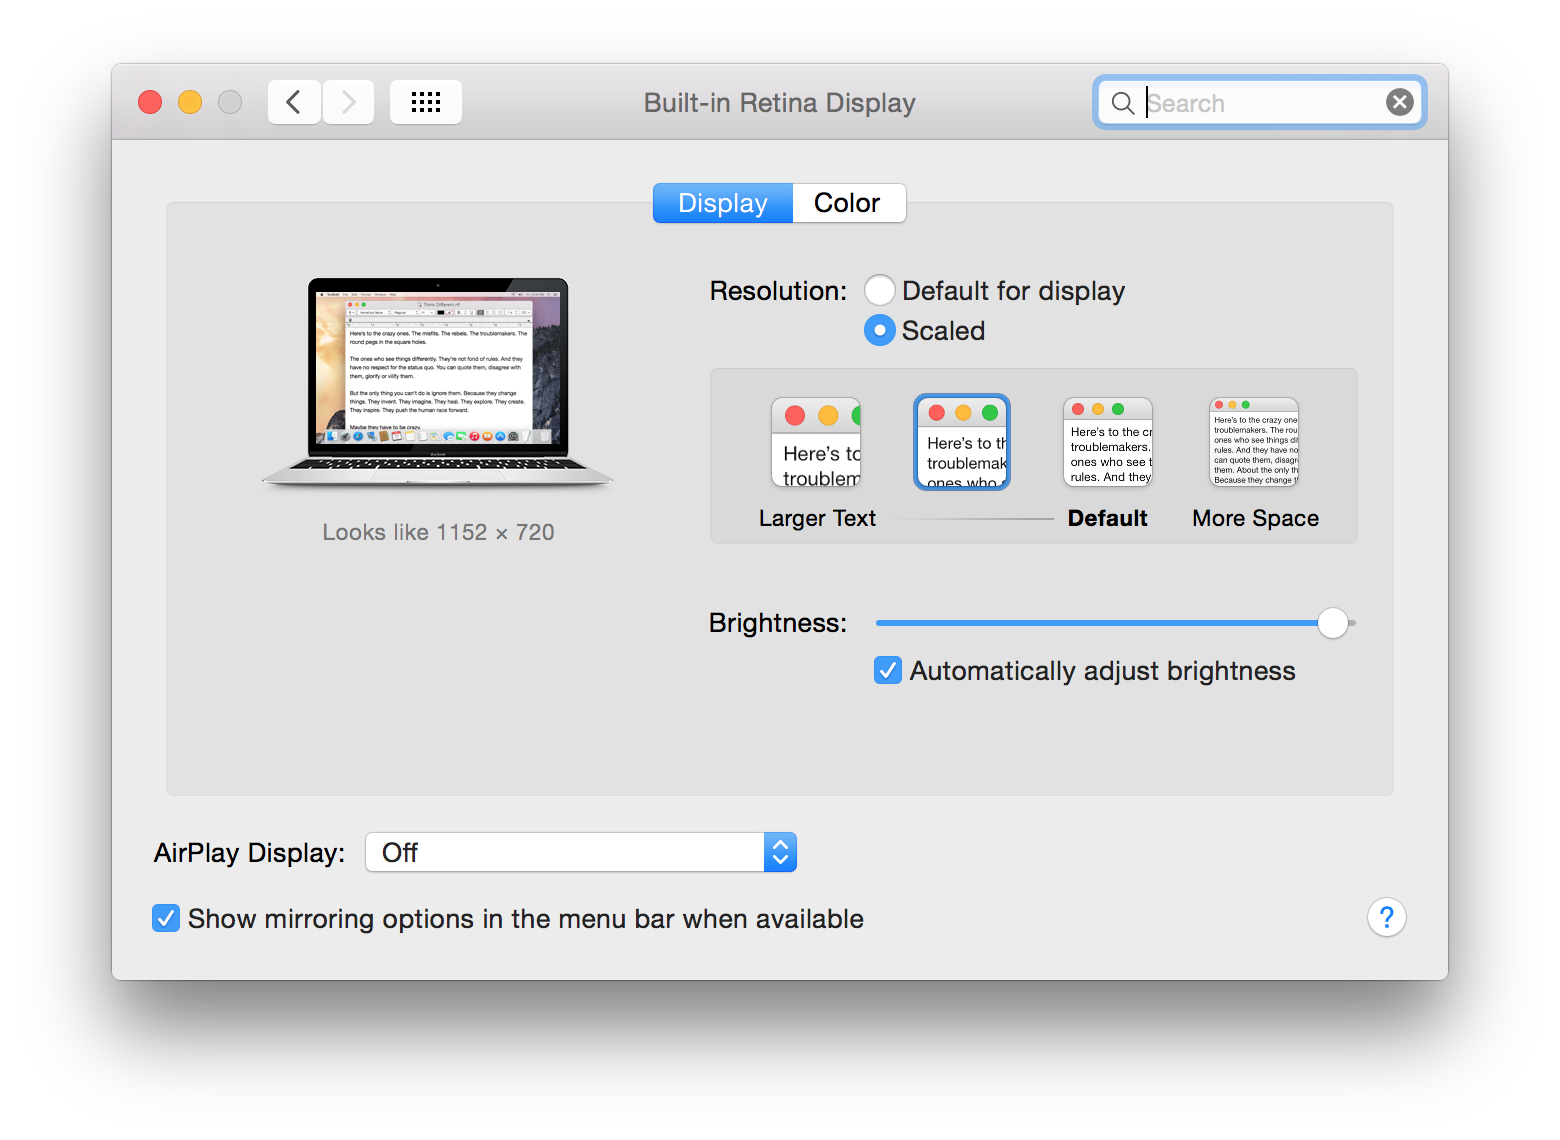Close the window with the red button

150,102
